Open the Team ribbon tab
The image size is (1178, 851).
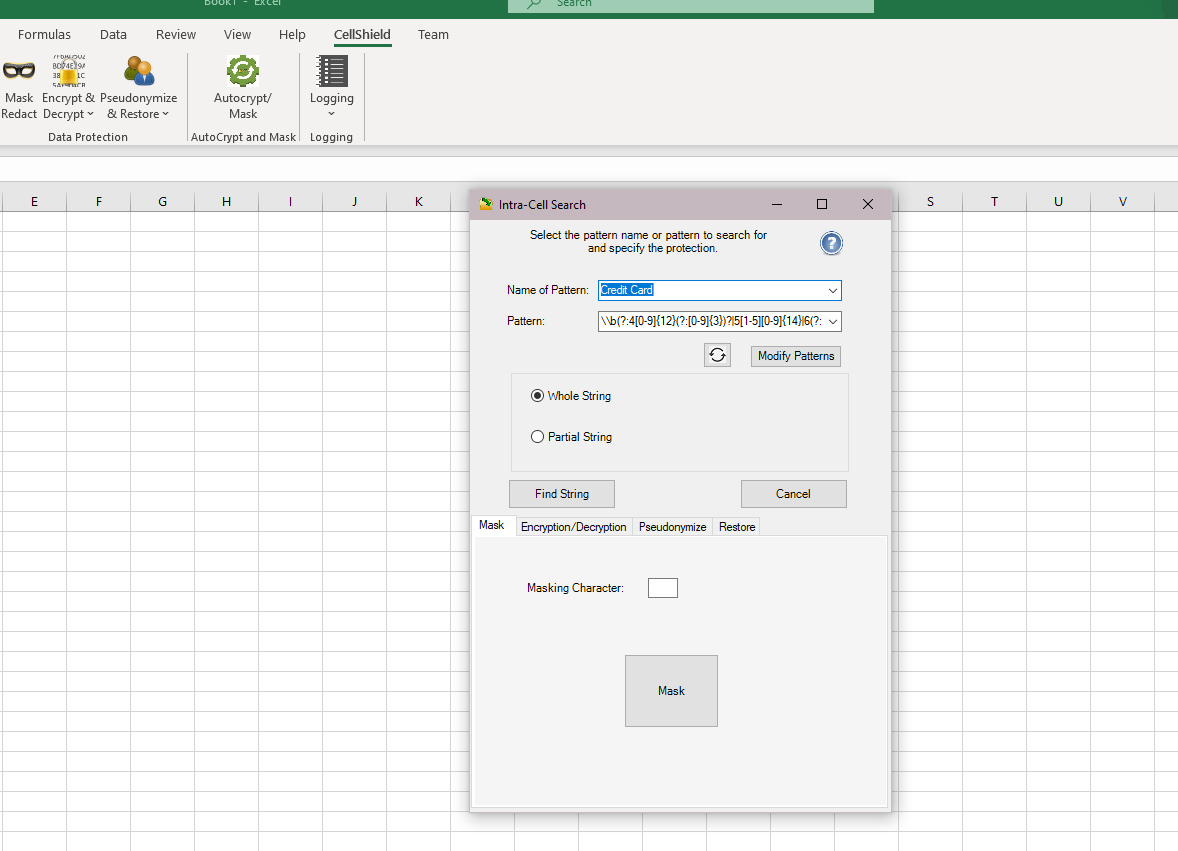[433, 35]
